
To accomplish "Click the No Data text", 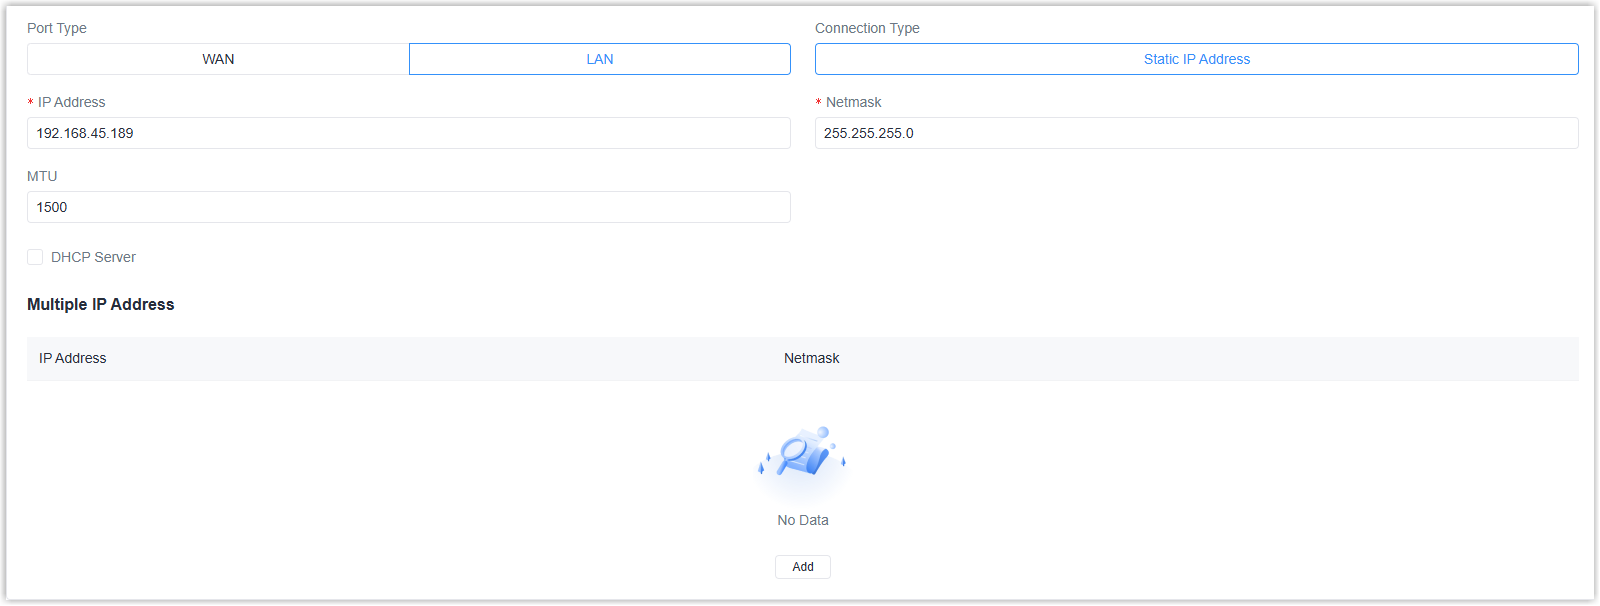I will [x=802, y=520].
